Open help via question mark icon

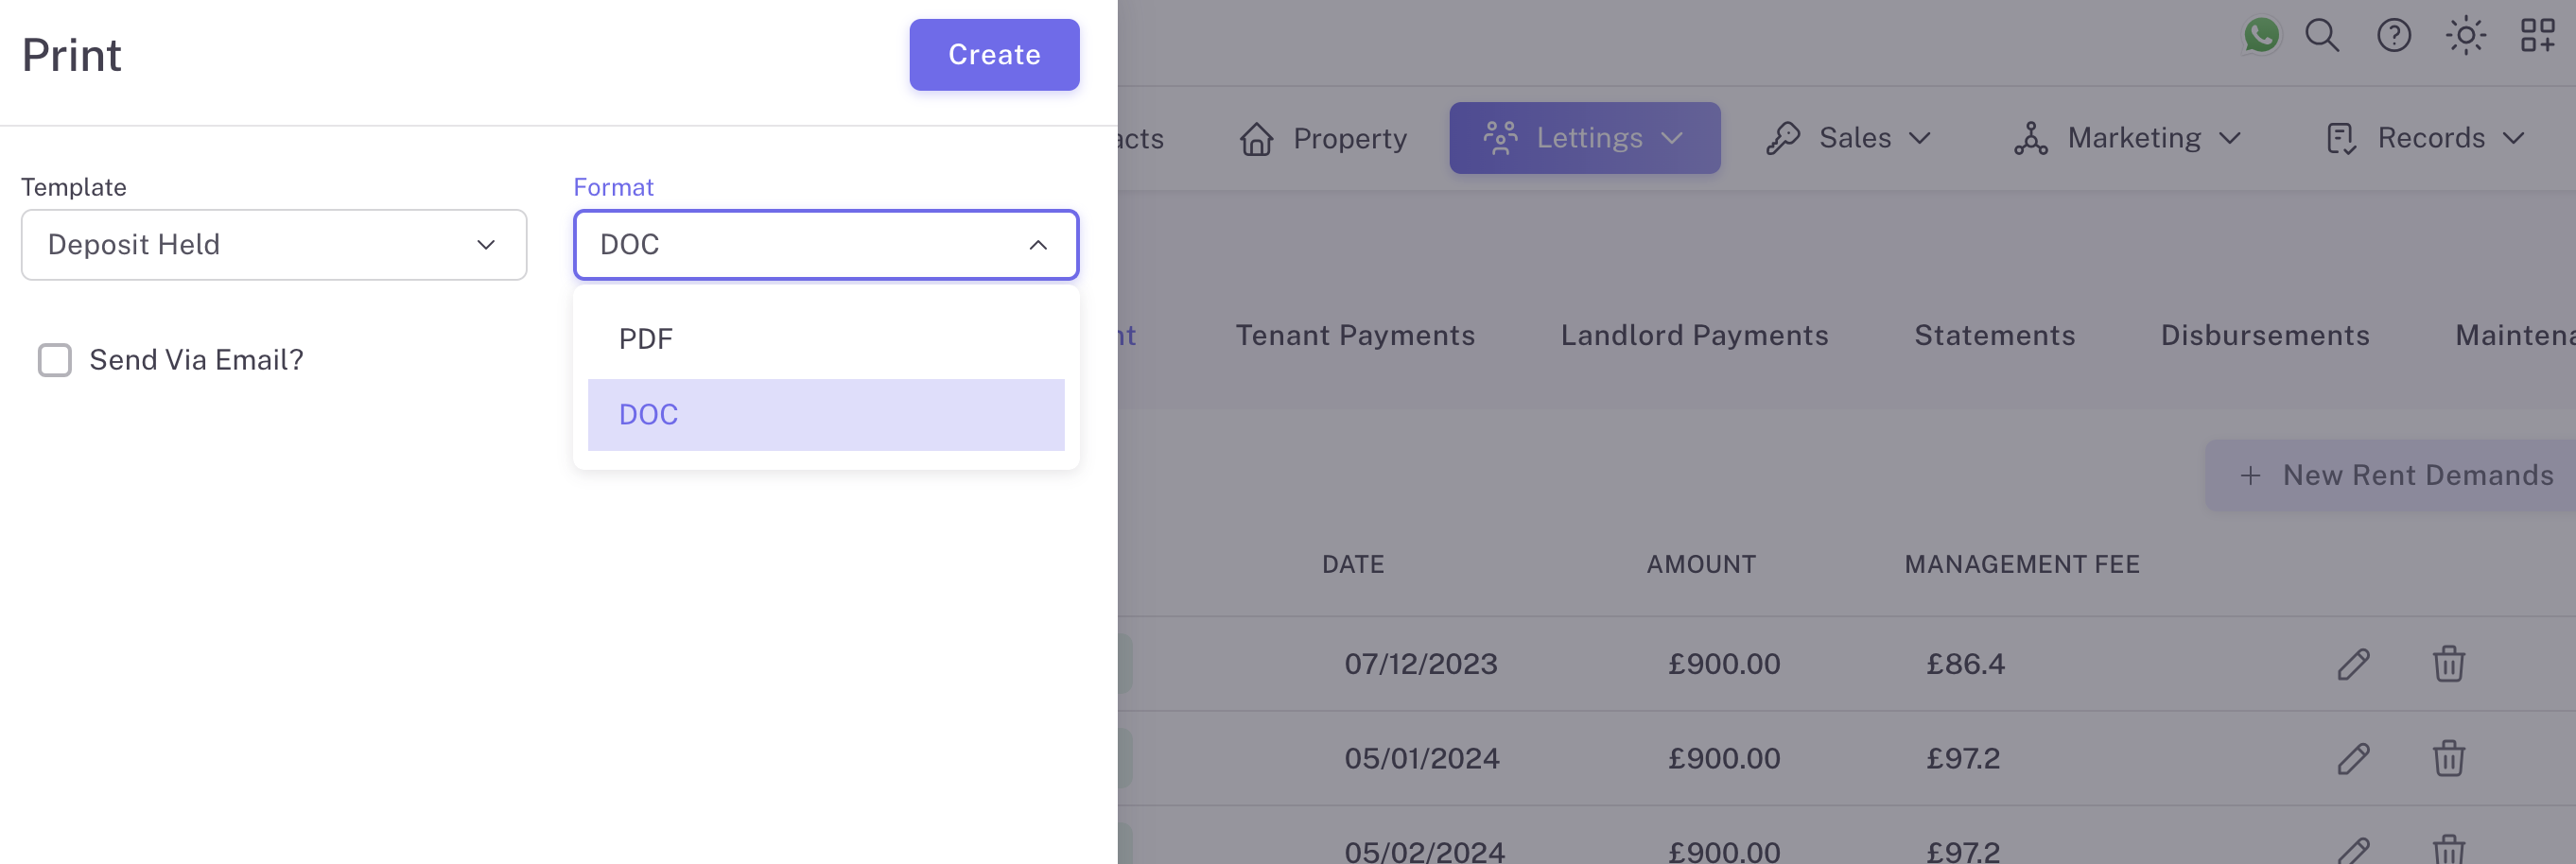click(2393, 36)
